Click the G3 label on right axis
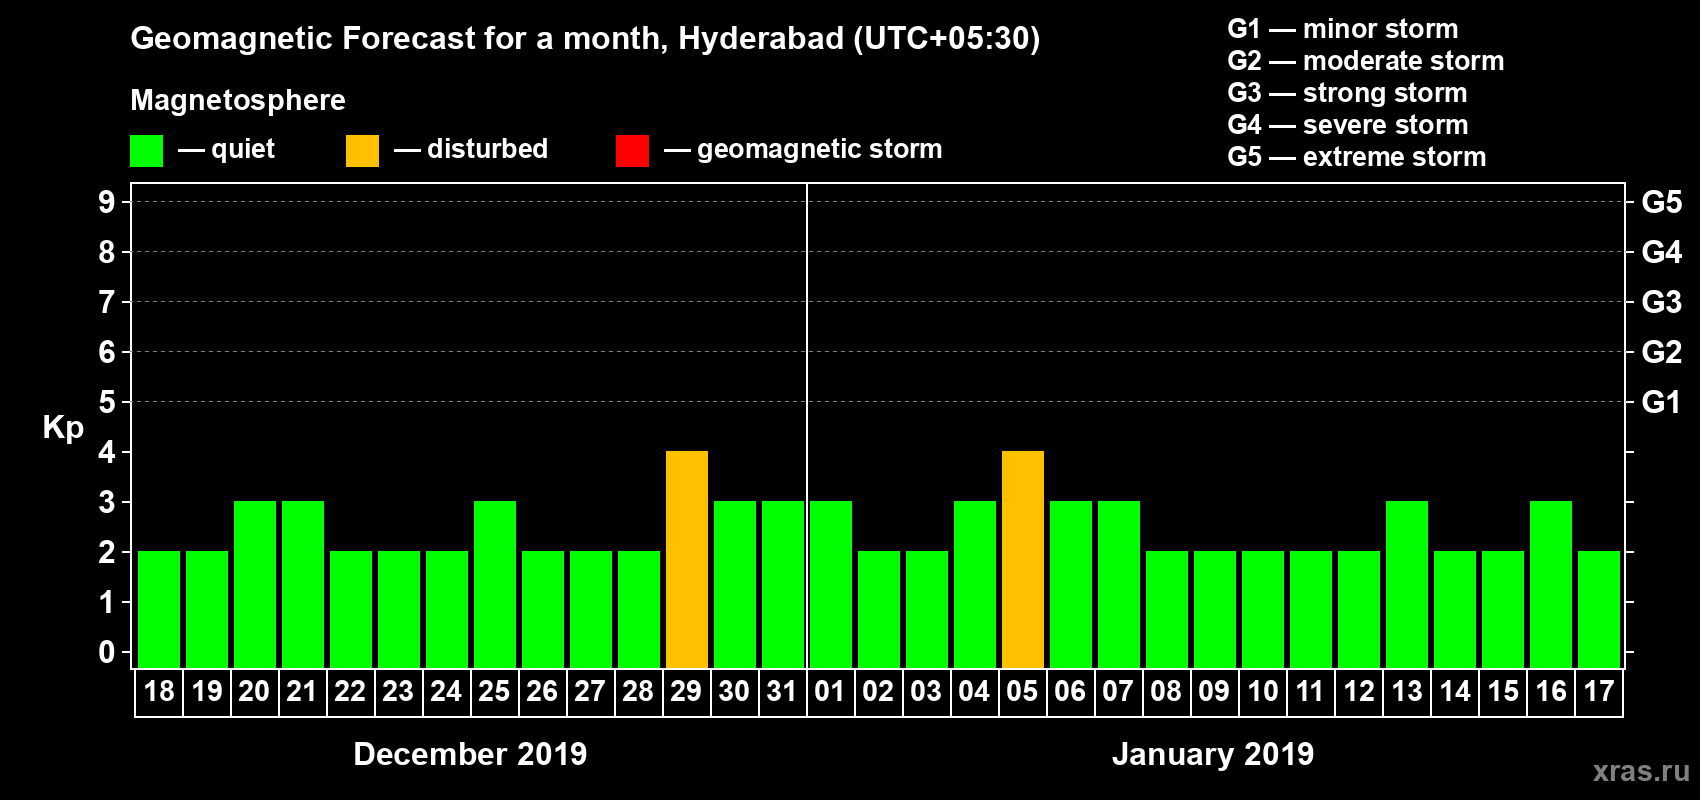1700x800 pixels. 1662,302
